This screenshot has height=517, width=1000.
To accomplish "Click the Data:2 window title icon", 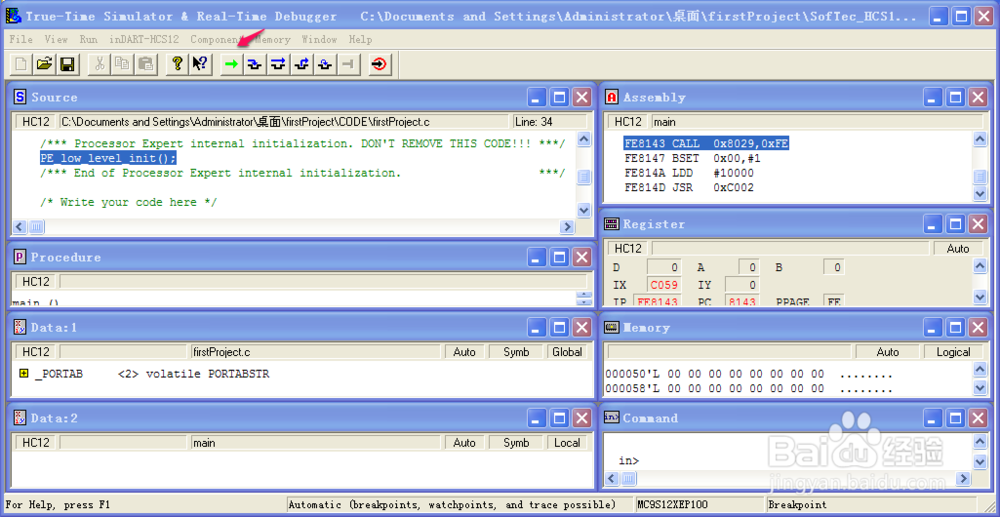I will tap(20, 418).
